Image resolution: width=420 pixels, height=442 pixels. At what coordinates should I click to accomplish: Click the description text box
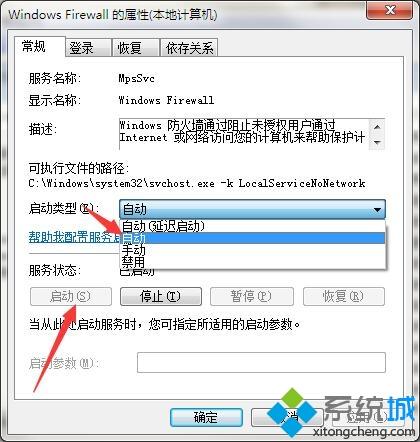244,134
